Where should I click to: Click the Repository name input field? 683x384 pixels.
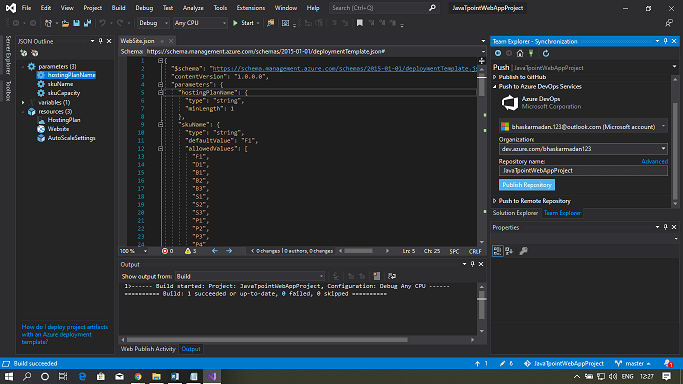(583, 171)
